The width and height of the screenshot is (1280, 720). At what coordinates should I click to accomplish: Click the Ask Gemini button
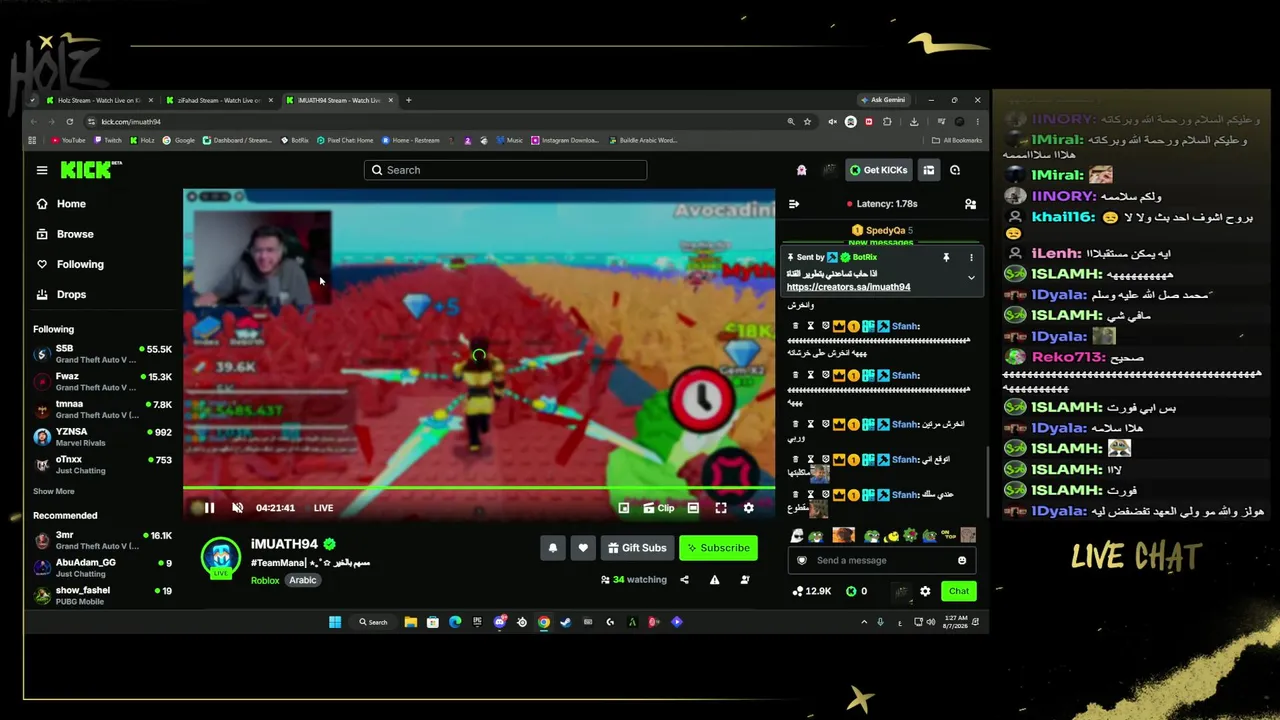[883, 100]
